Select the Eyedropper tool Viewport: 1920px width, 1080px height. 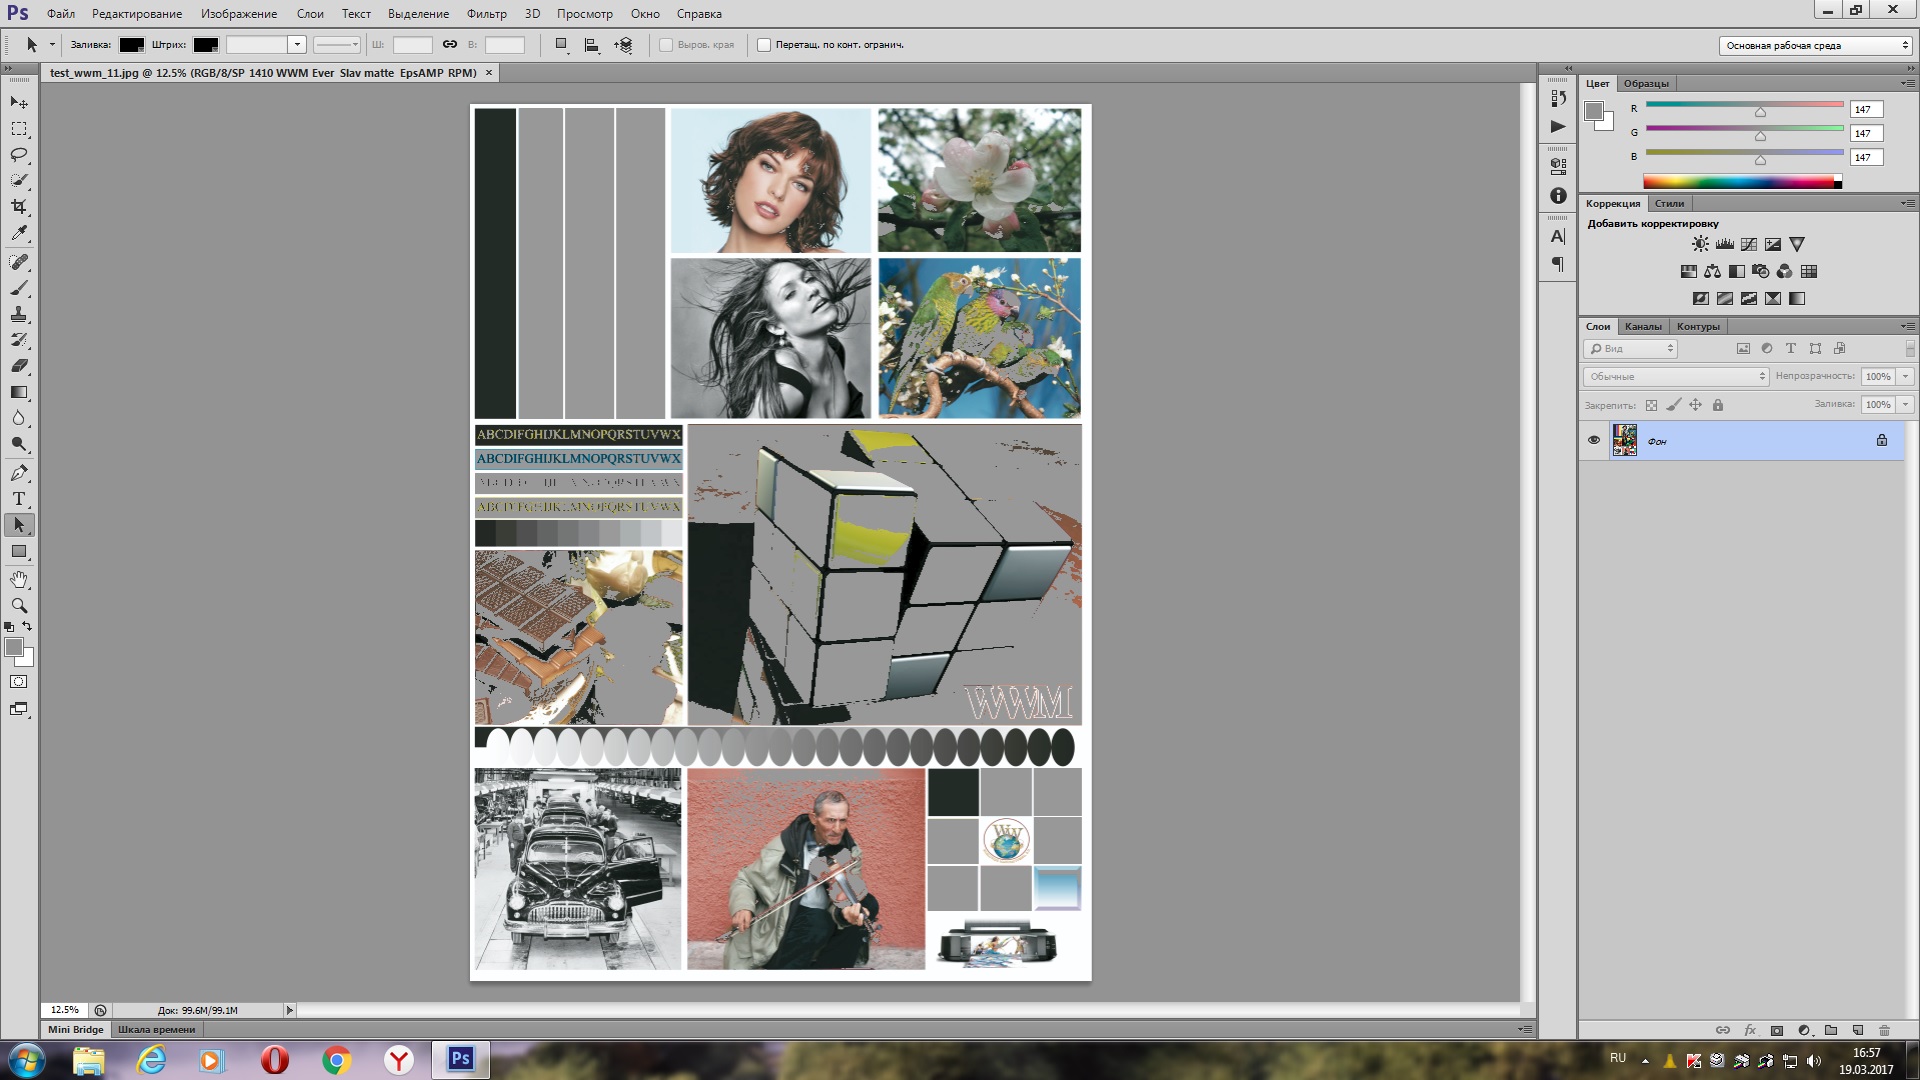coord(19,233)
